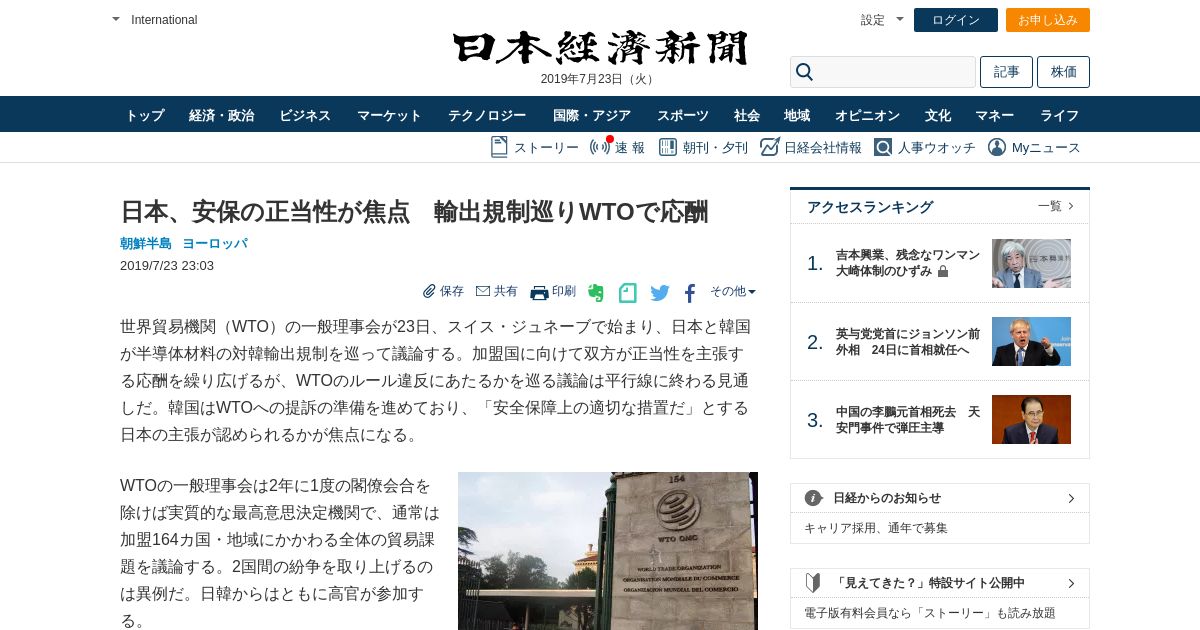Open Johnson thumbnail in ranking item 2

(x=1031, y=341)
